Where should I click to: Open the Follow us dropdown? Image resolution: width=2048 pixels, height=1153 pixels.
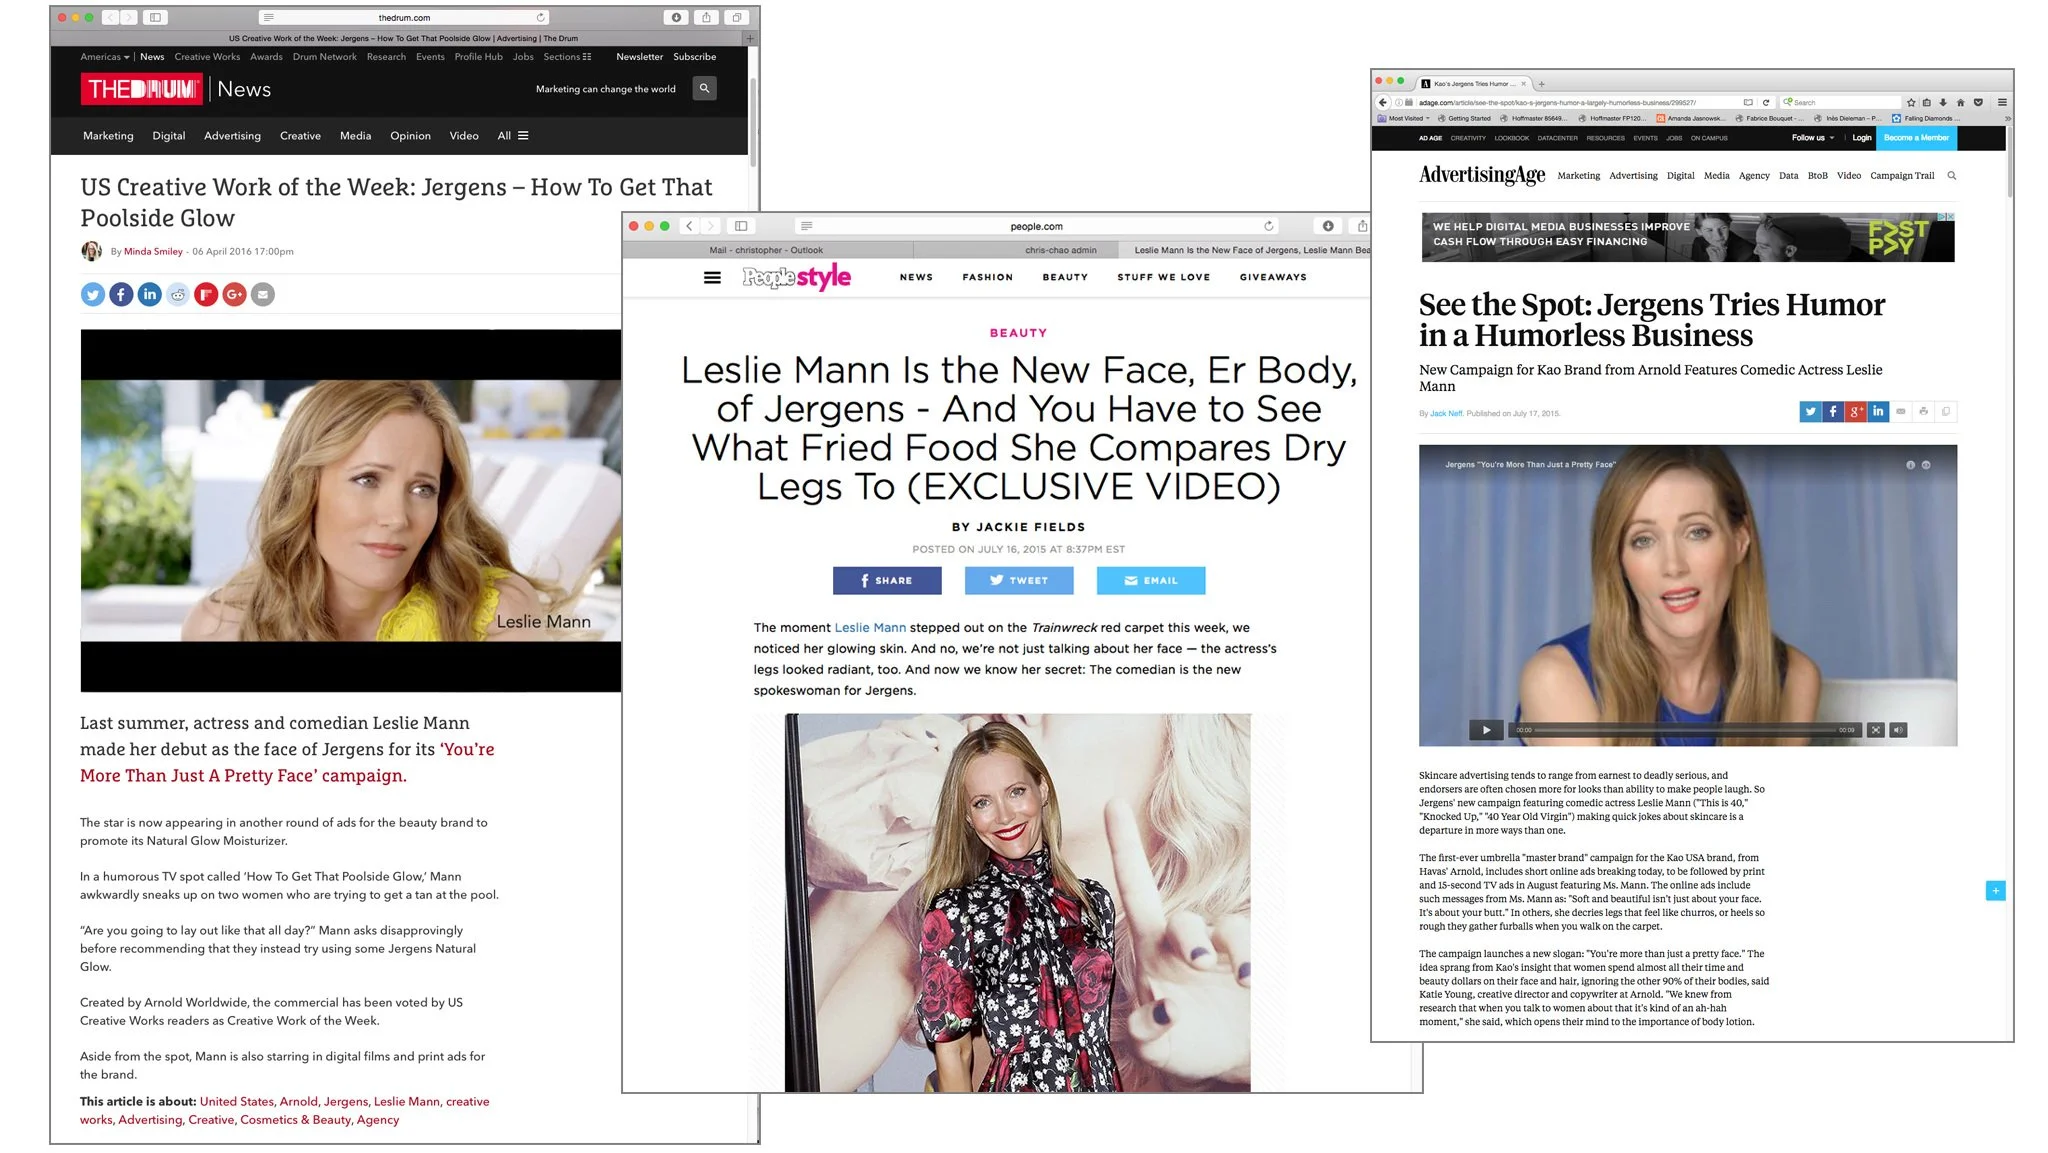[1812, 138]
